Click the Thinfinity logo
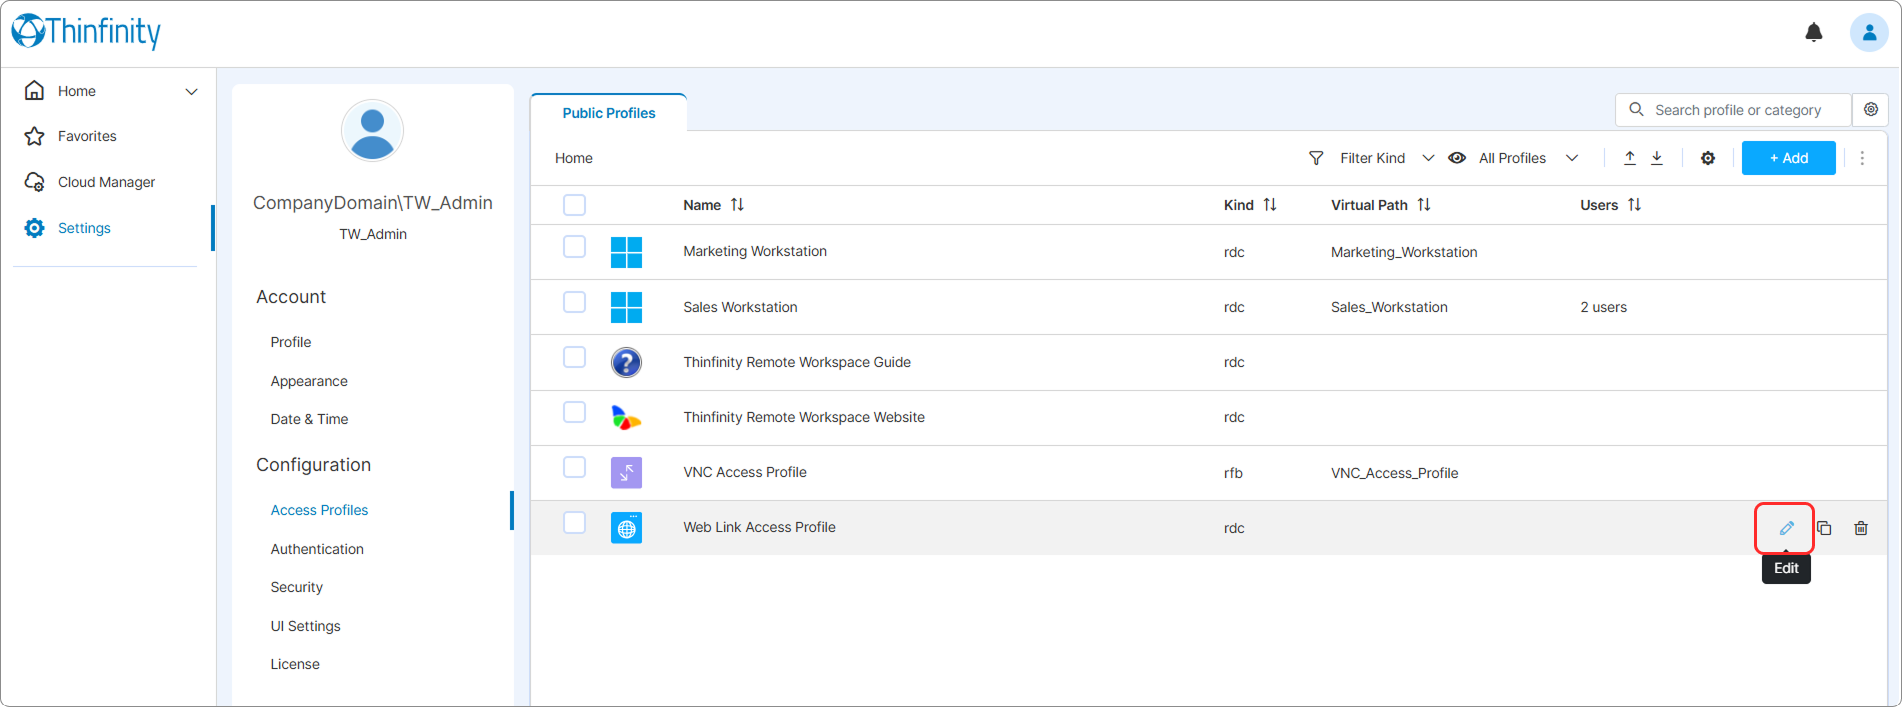The image size is (1902, 707). pyautogui.click(x=86, y=32)
